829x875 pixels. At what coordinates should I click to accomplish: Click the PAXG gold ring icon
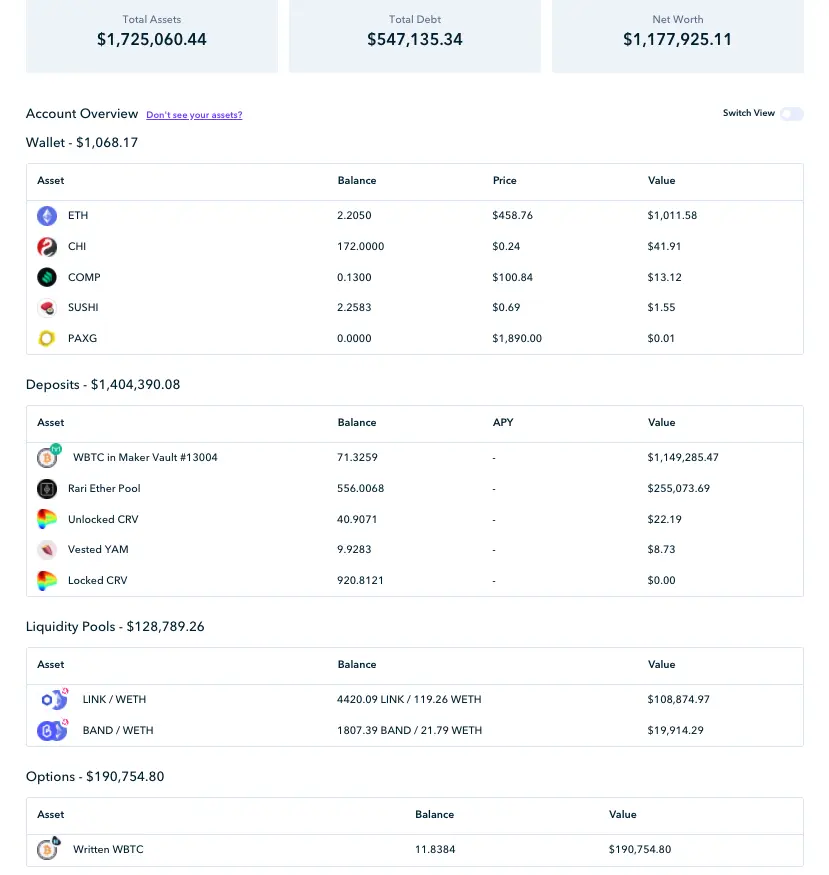pyautogui.click(x=47, y=339)
